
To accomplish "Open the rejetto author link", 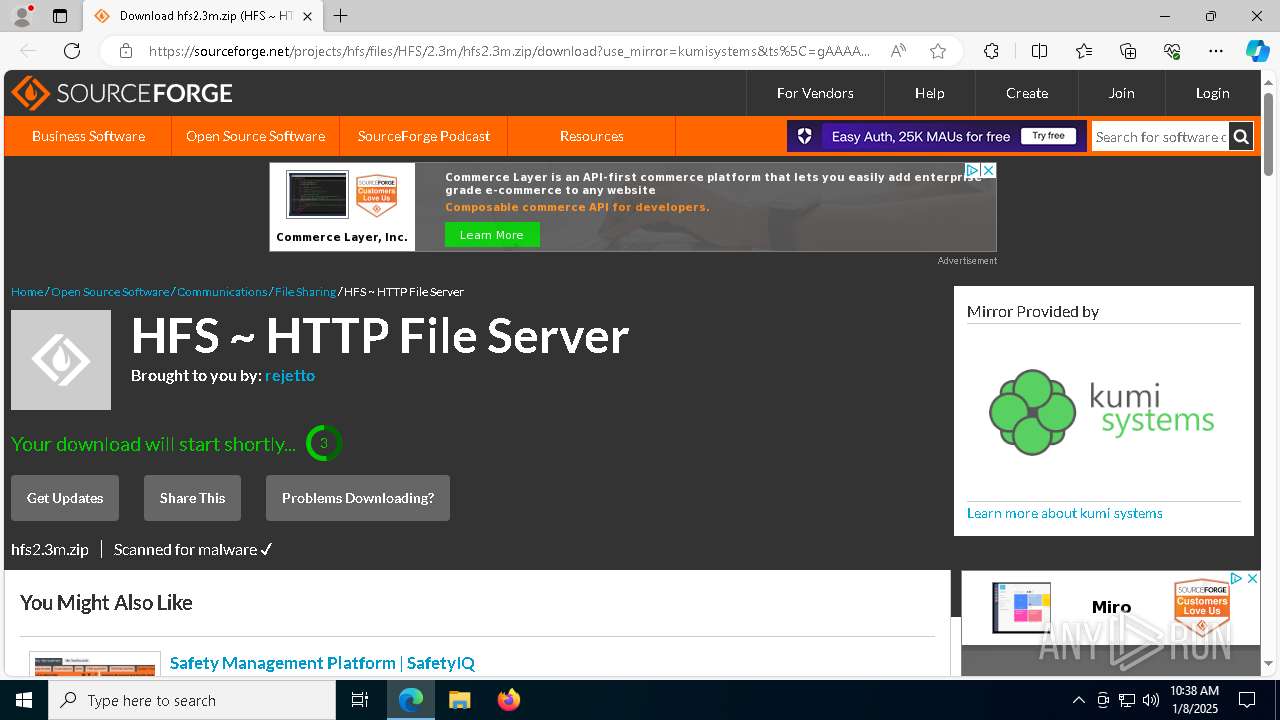I will [290, 376].
